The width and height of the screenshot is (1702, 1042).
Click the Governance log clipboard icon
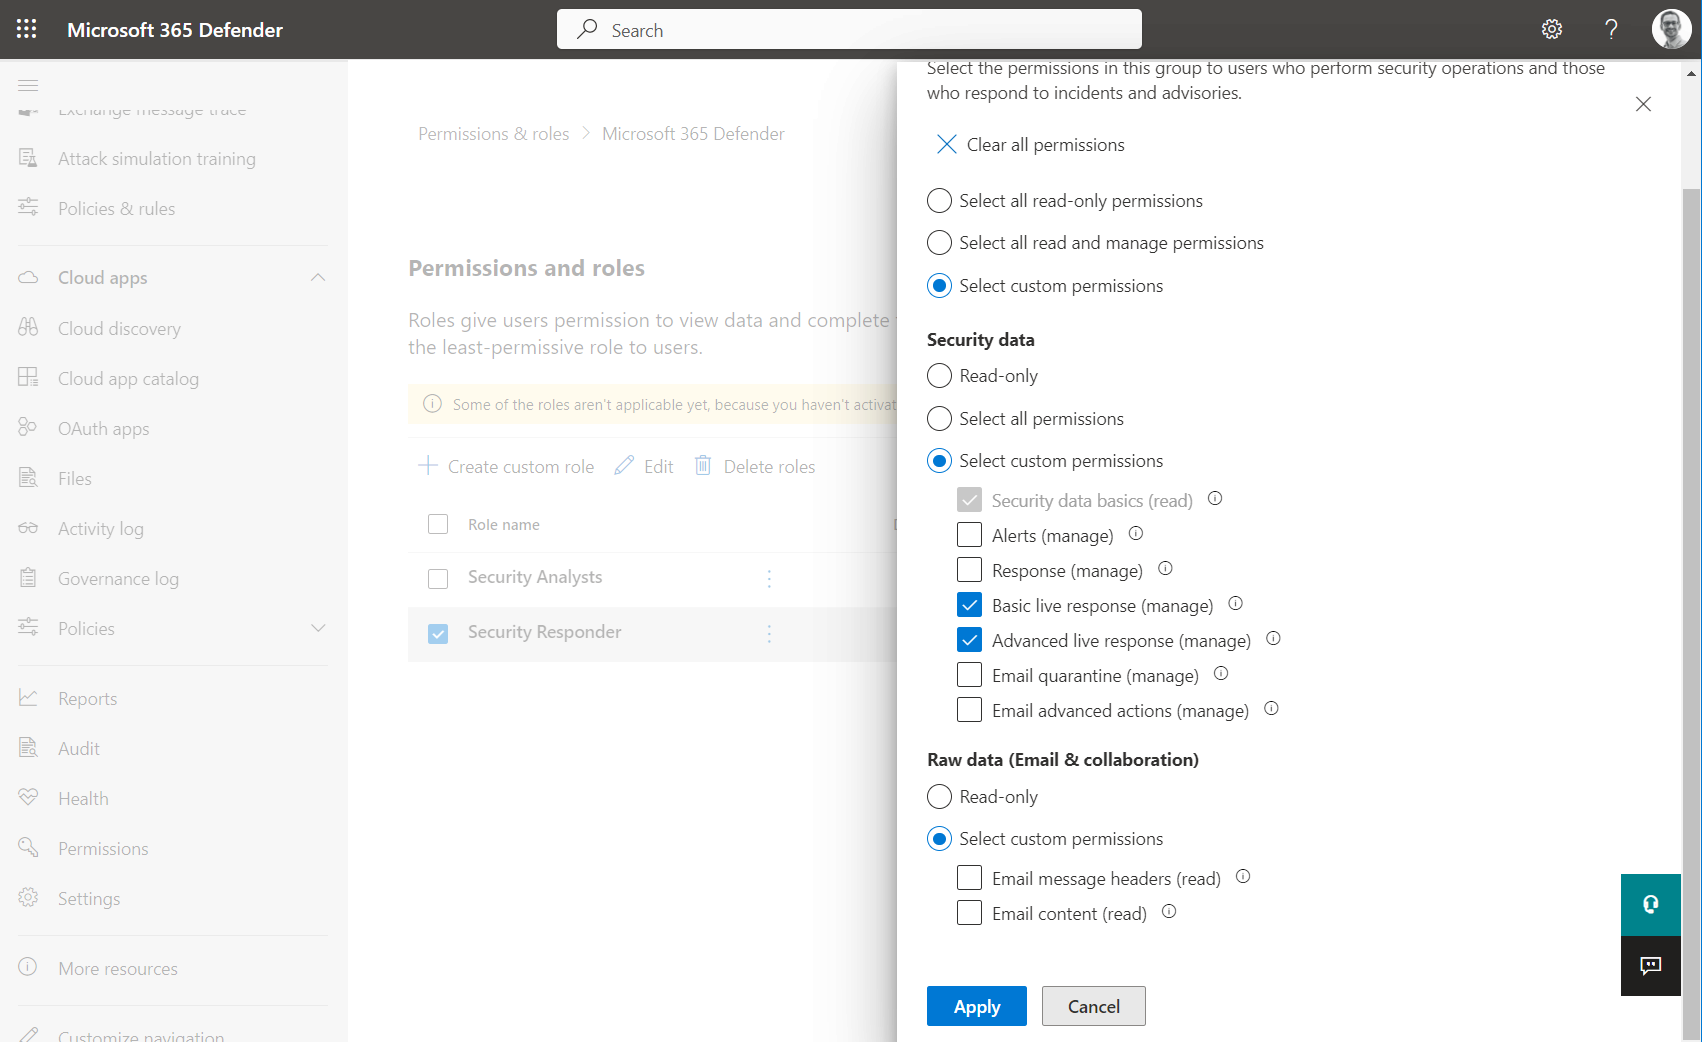coord(28,577)
